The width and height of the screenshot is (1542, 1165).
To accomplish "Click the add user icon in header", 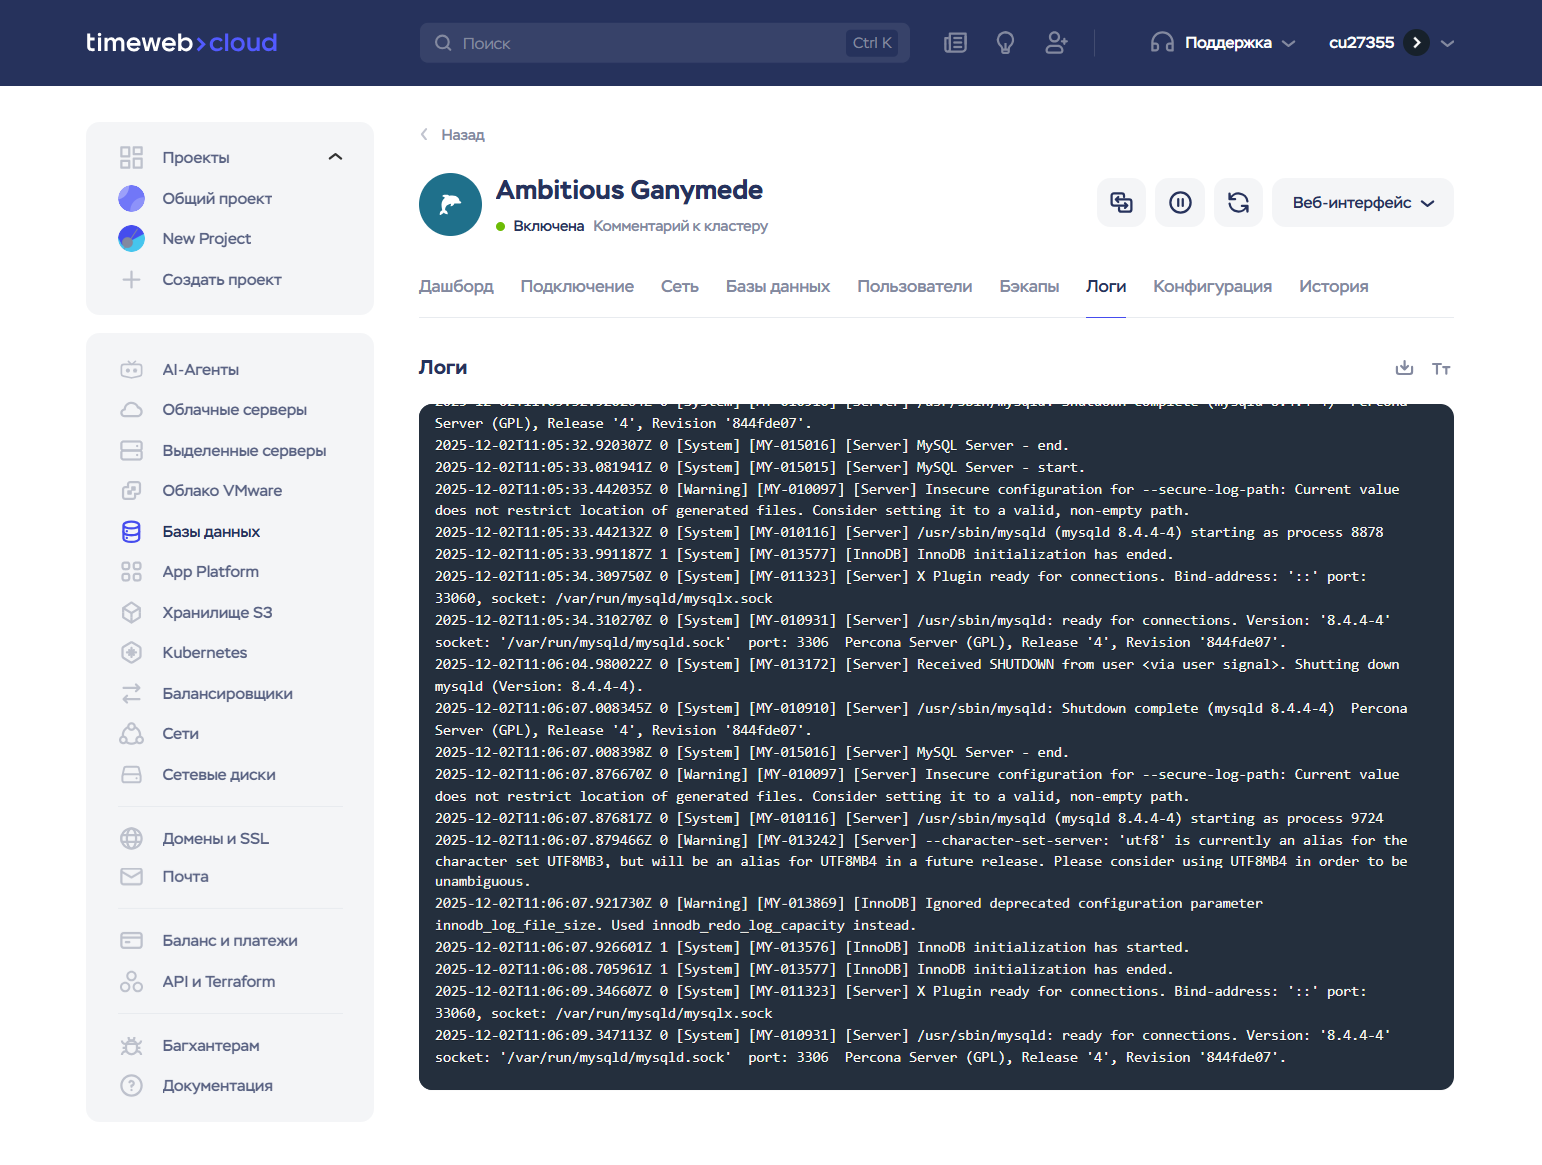I will (x=1056, y=43).
